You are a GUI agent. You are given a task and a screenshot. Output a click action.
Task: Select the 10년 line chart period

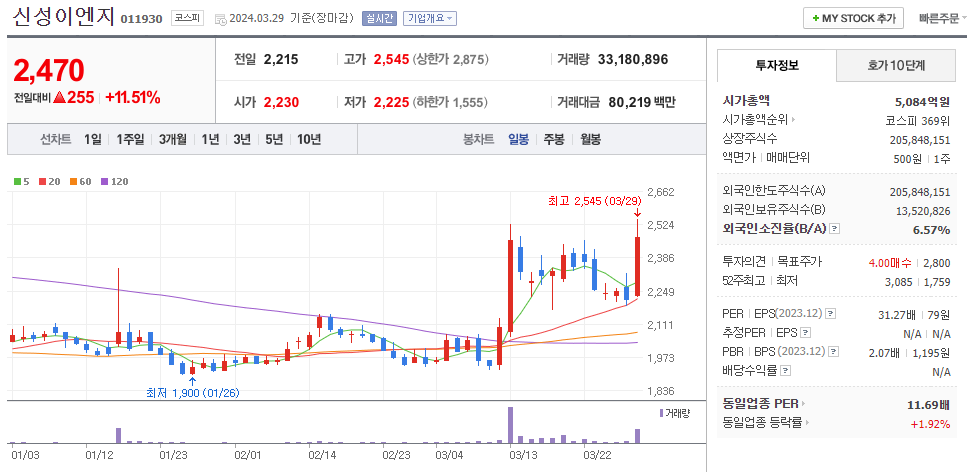pos(309,139)
